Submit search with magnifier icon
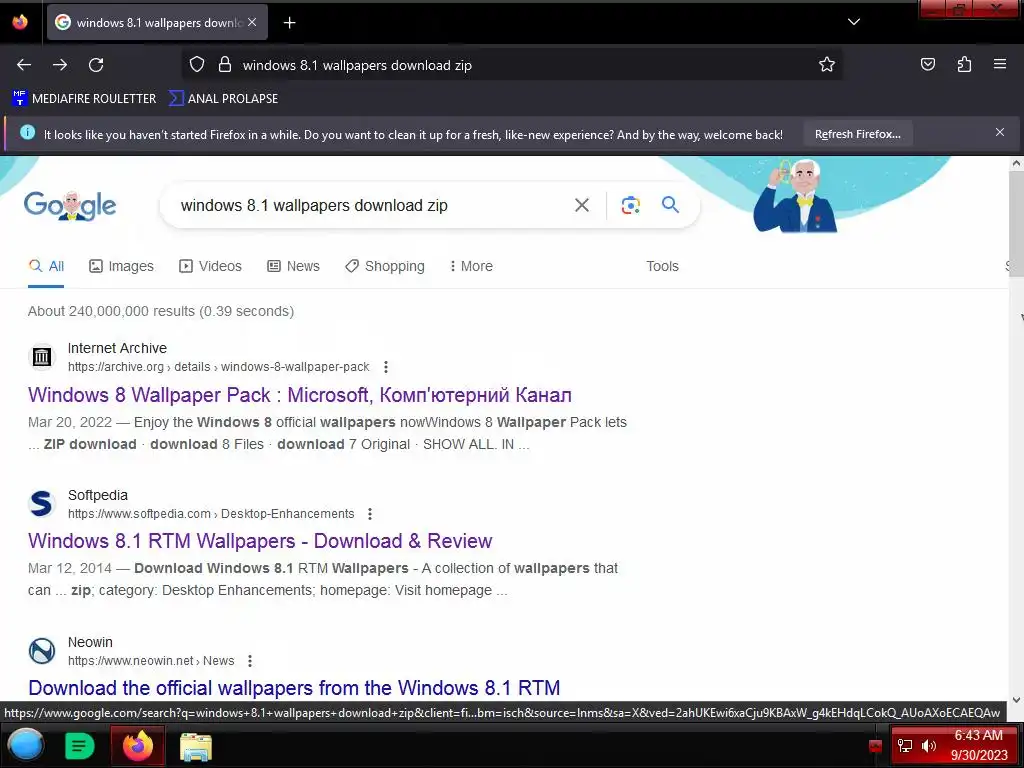 tap(670, 204)
